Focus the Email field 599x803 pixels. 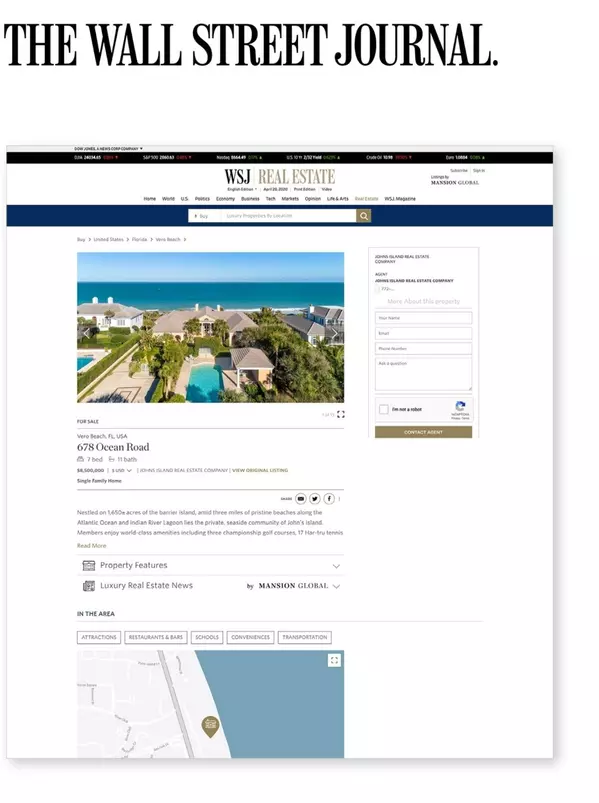tap(423, 333)
